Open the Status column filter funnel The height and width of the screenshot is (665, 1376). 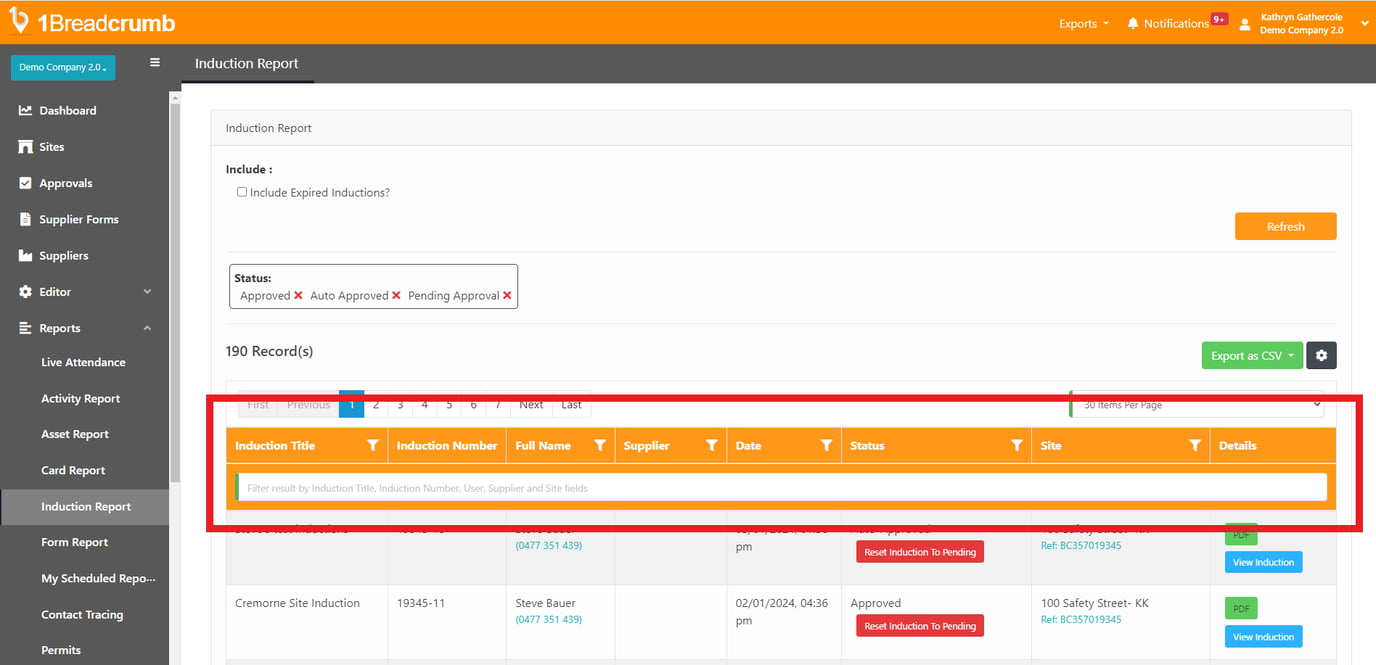[x=1017, y=445]
